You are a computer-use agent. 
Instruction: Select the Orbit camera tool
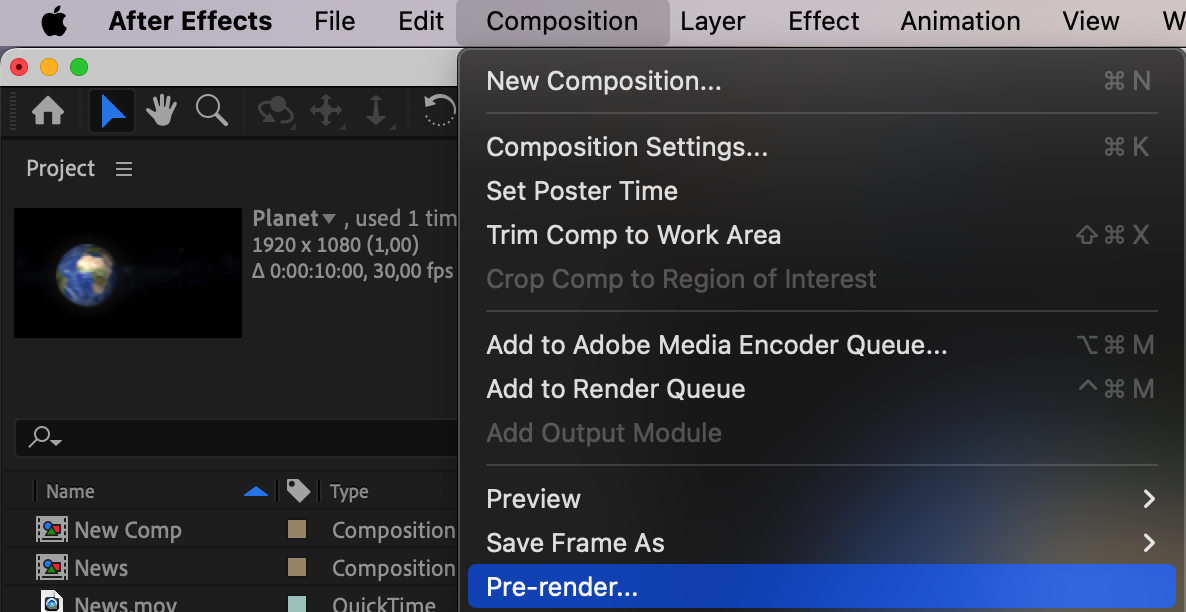coord(275,111)
